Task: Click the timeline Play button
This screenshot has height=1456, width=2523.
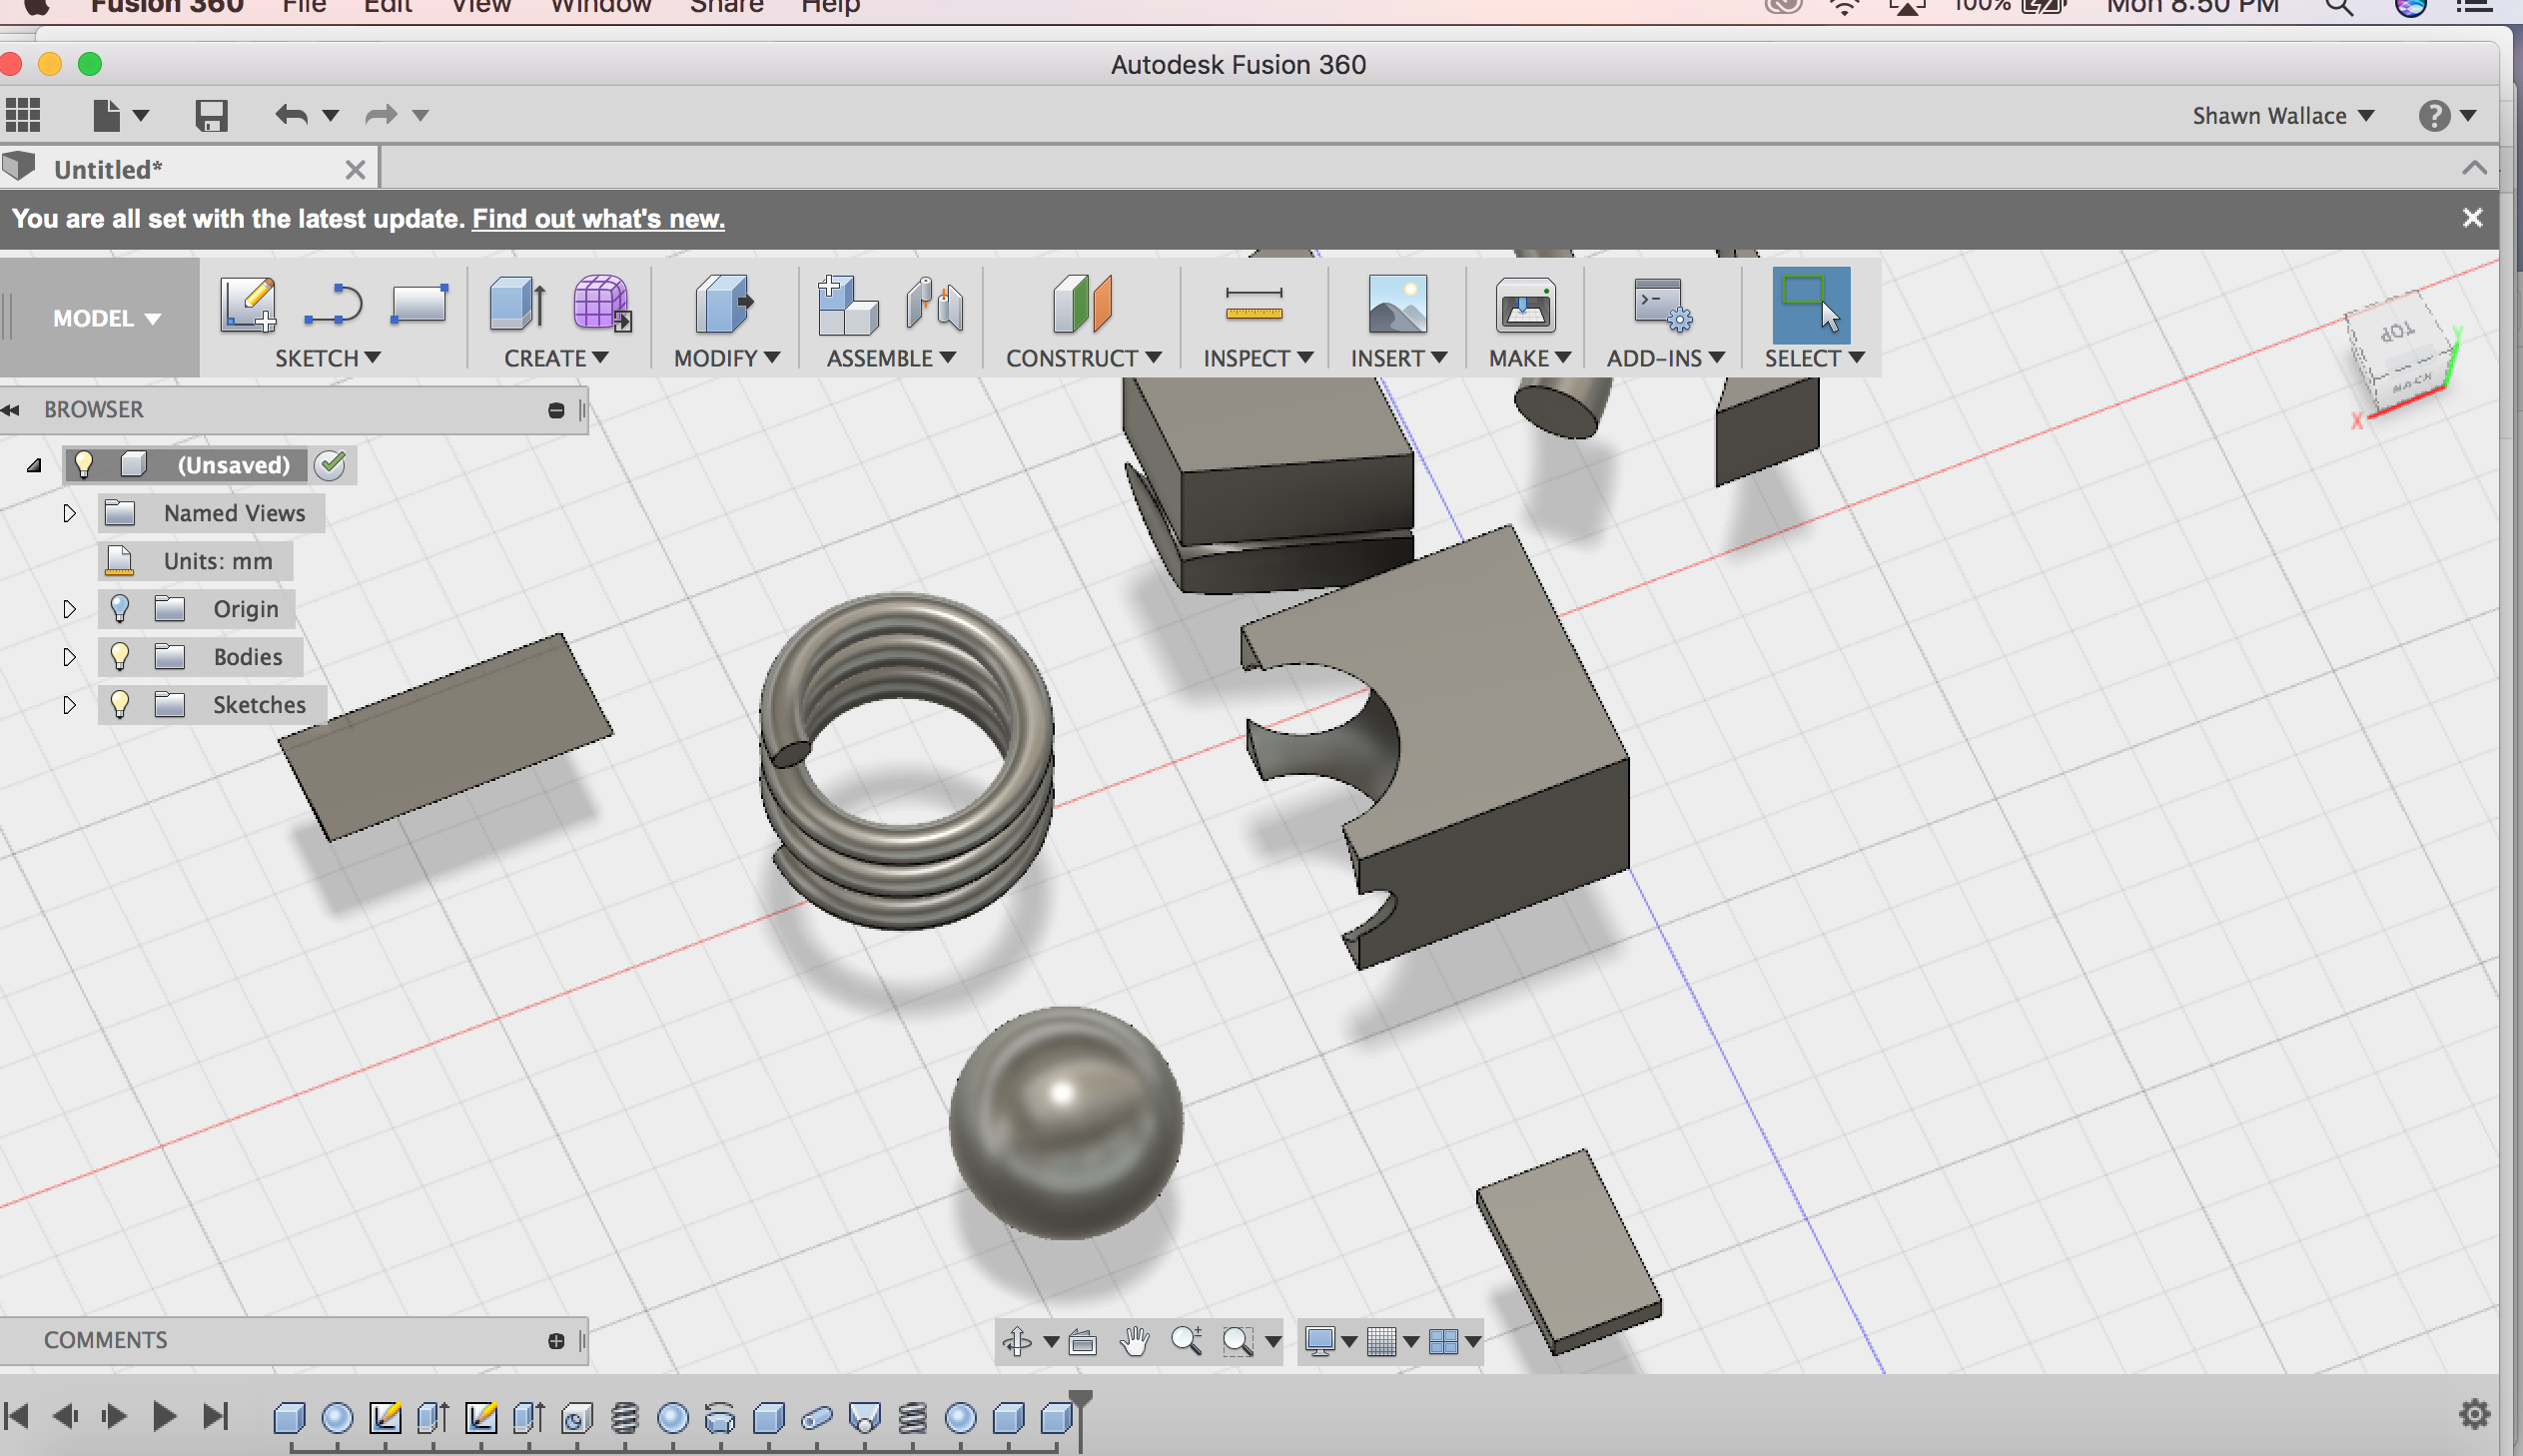Action: [164, 1416]
